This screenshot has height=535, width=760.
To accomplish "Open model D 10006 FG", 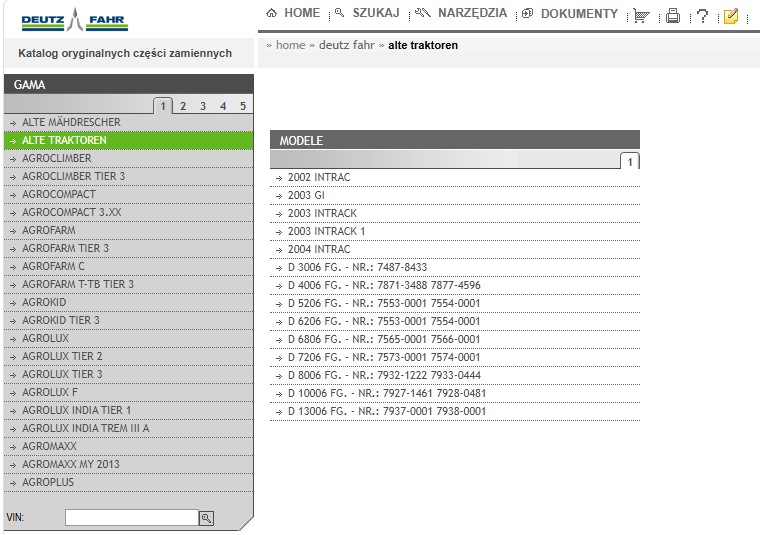I will (455, 393).
